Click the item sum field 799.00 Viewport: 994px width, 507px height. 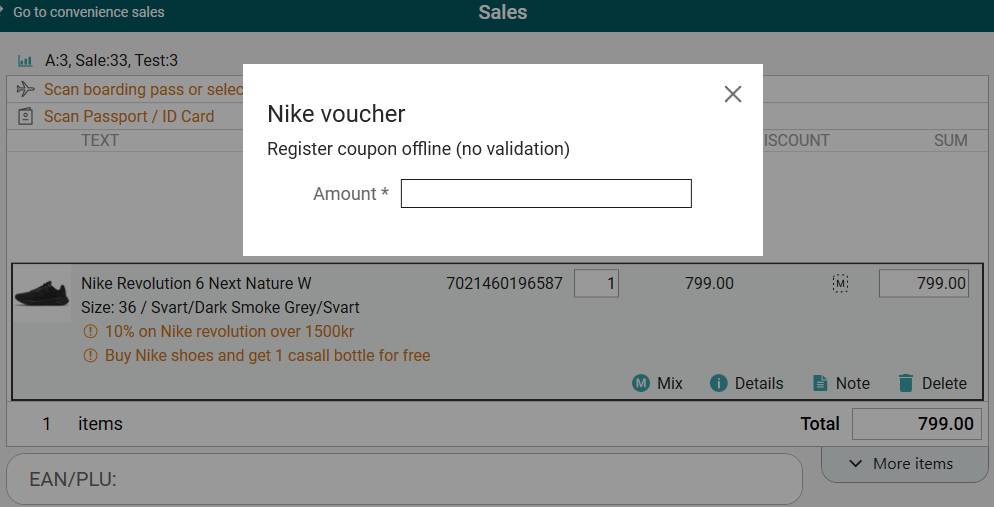923,284
